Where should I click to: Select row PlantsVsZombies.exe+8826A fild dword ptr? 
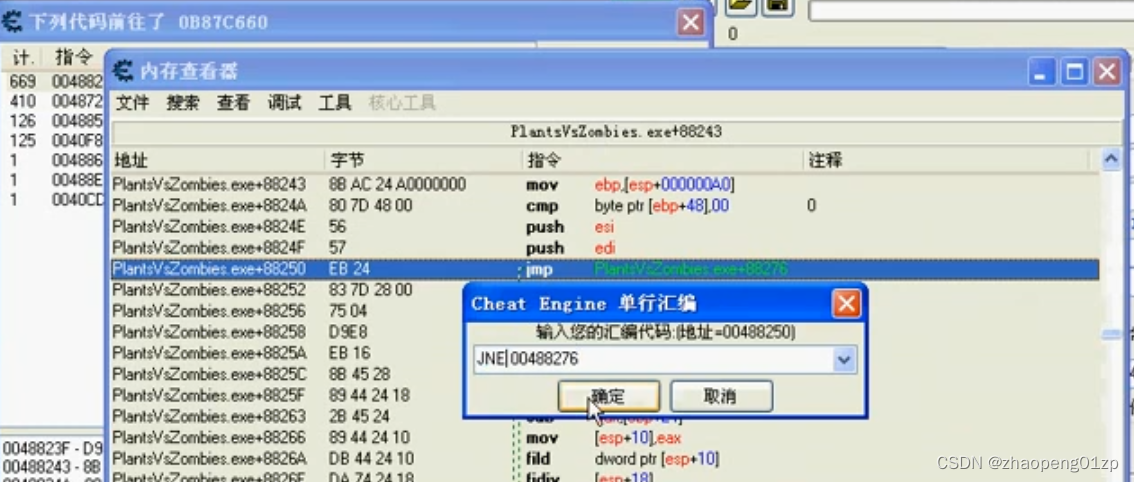click(x=605, y=459)
